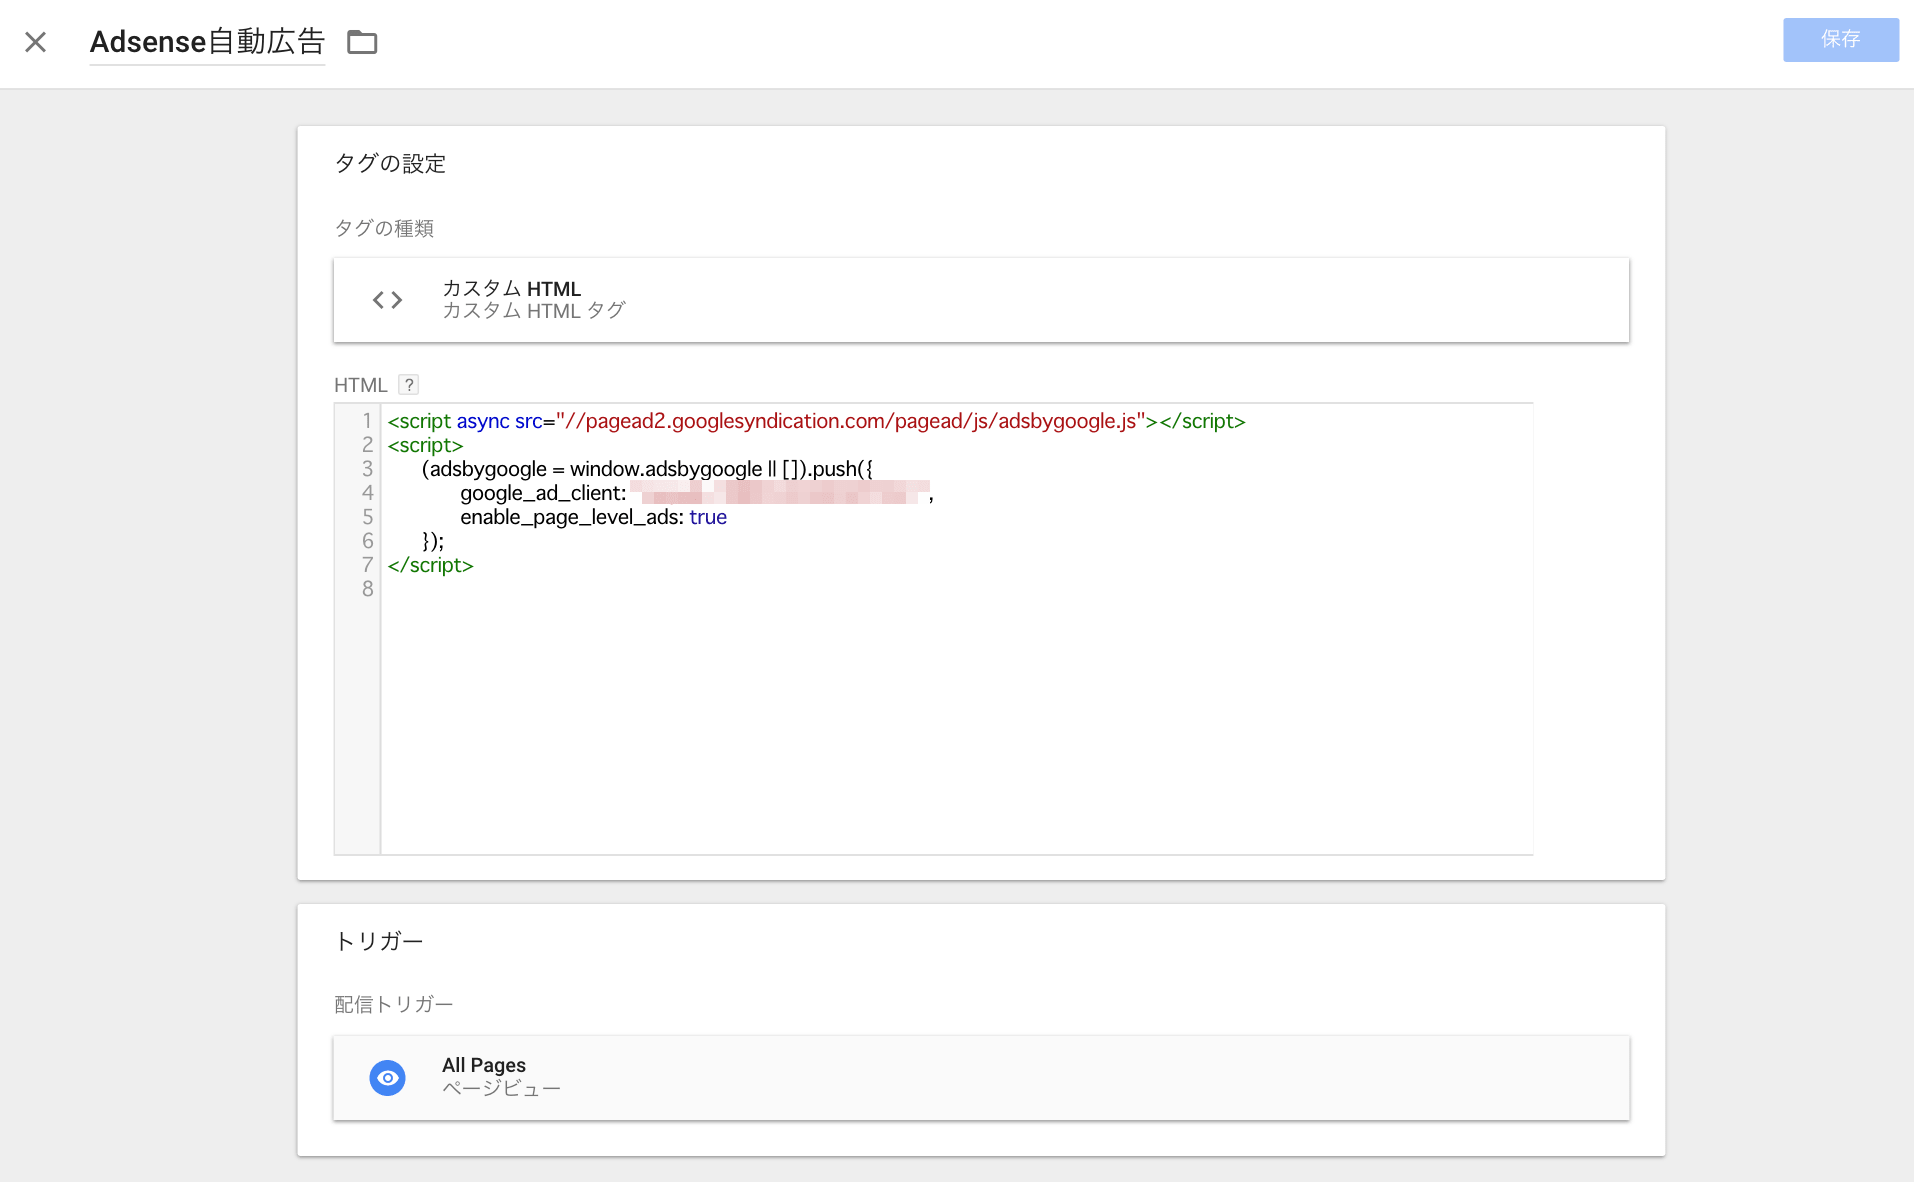Click the 保存 save button
This screenshot has height=1182, width=1914.
coord(1840,39)
